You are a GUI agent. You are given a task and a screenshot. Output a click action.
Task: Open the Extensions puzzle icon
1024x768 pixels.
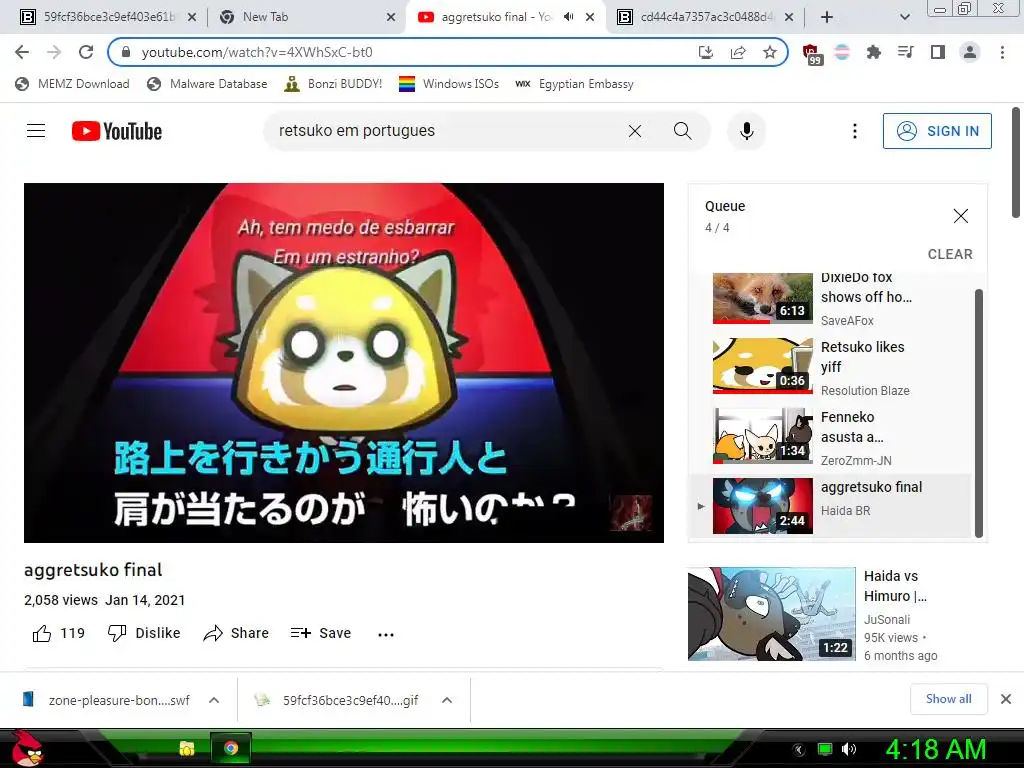coord(873,52)
